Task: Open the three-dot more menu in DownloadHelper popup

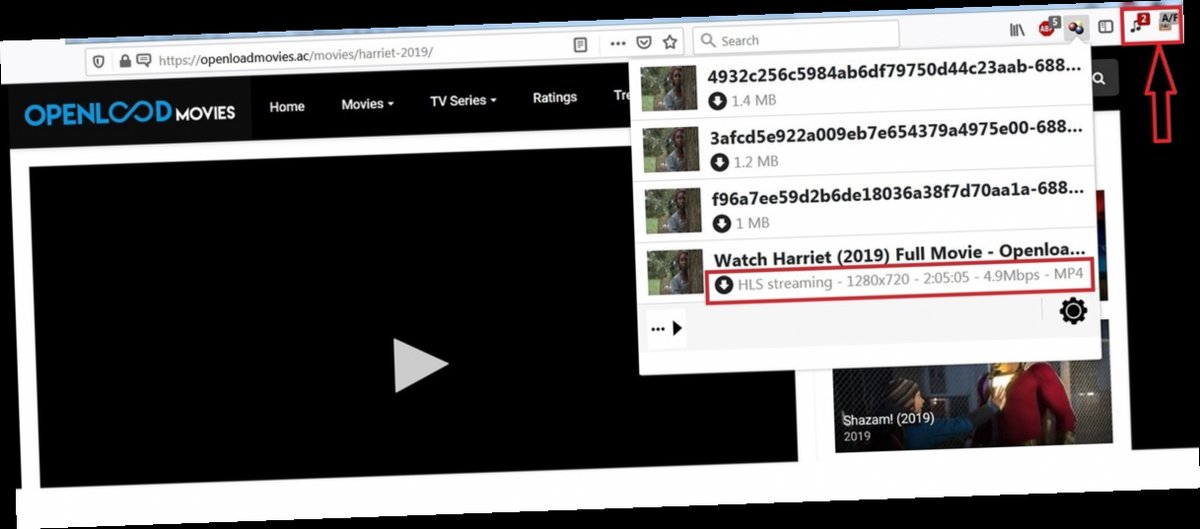Action: 657,328
